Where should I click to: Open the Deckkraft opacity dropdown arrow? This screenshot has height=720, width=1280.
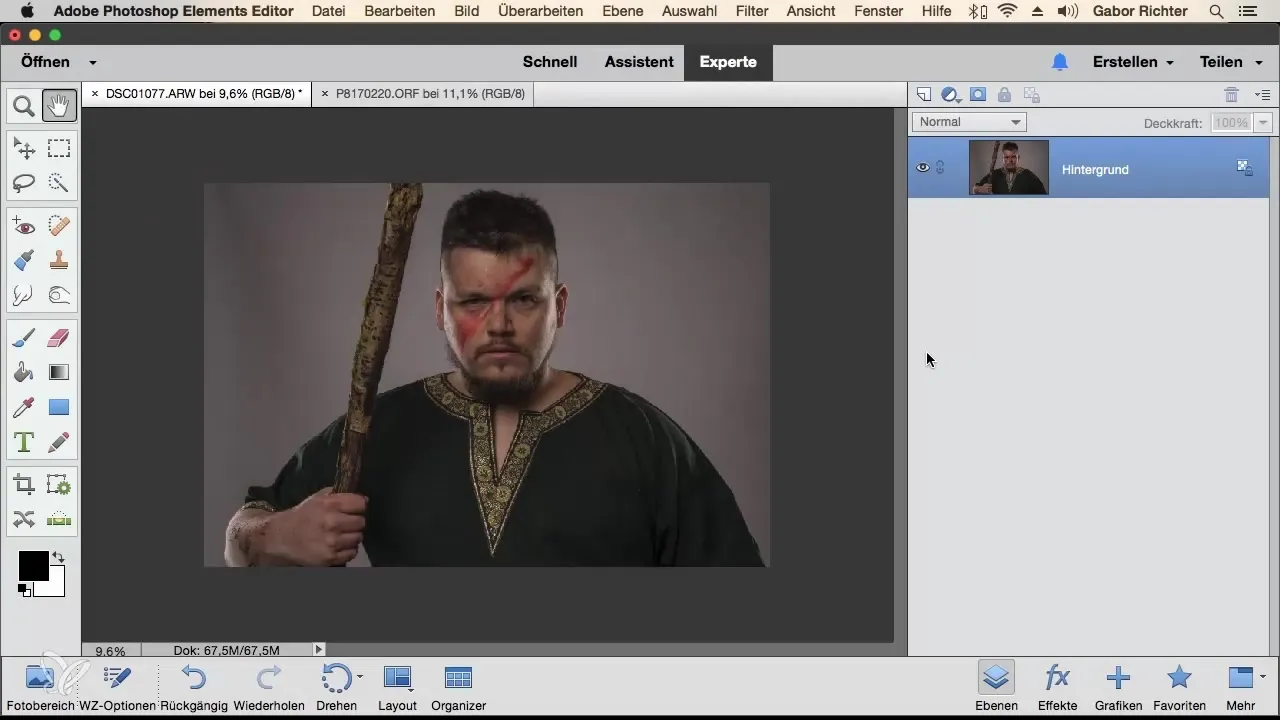click(x=1262, y=123)
